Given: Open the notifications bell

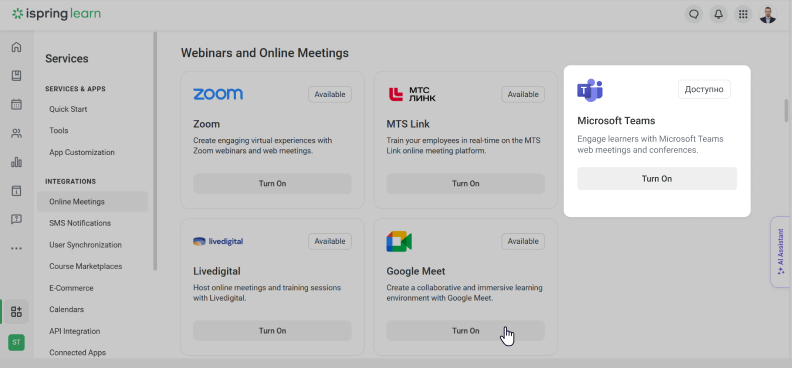Looking at the screenshot, I should (718, 14).
